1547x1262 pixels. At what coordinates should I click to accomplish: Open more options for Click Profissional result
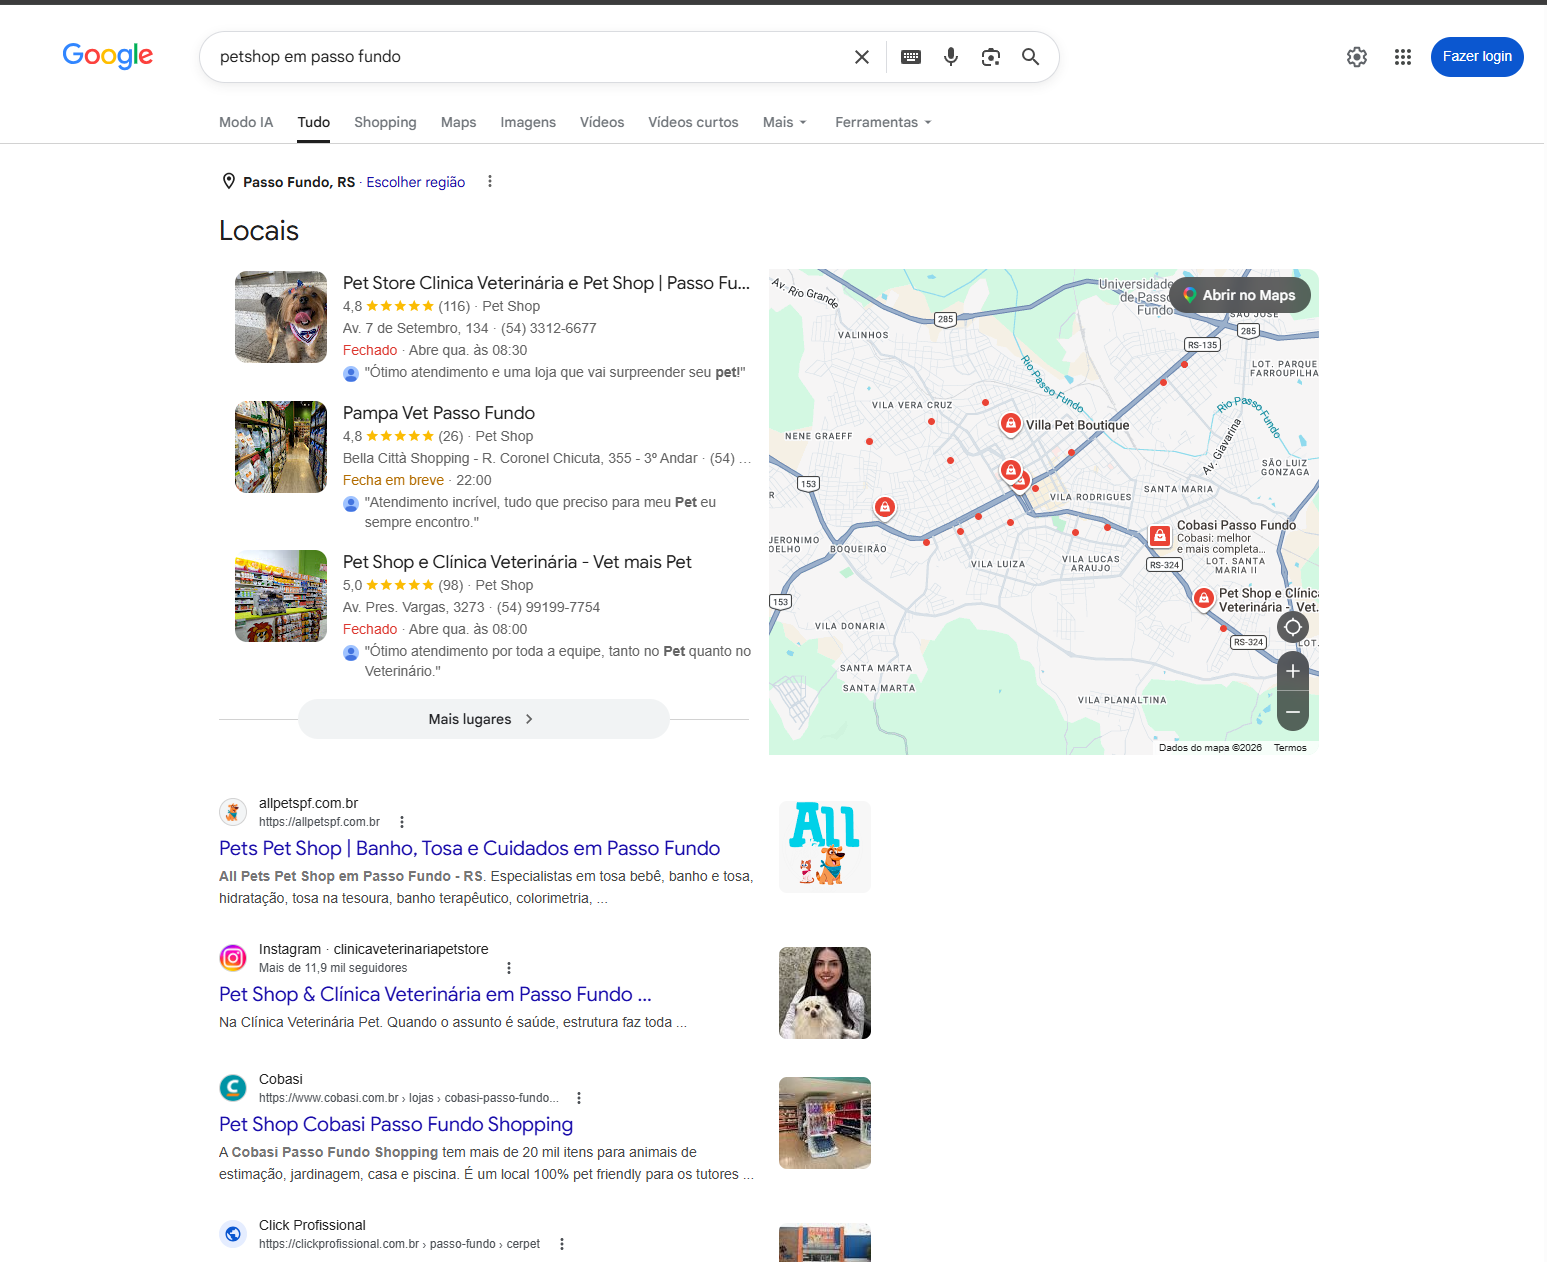tap(562, 1244)
